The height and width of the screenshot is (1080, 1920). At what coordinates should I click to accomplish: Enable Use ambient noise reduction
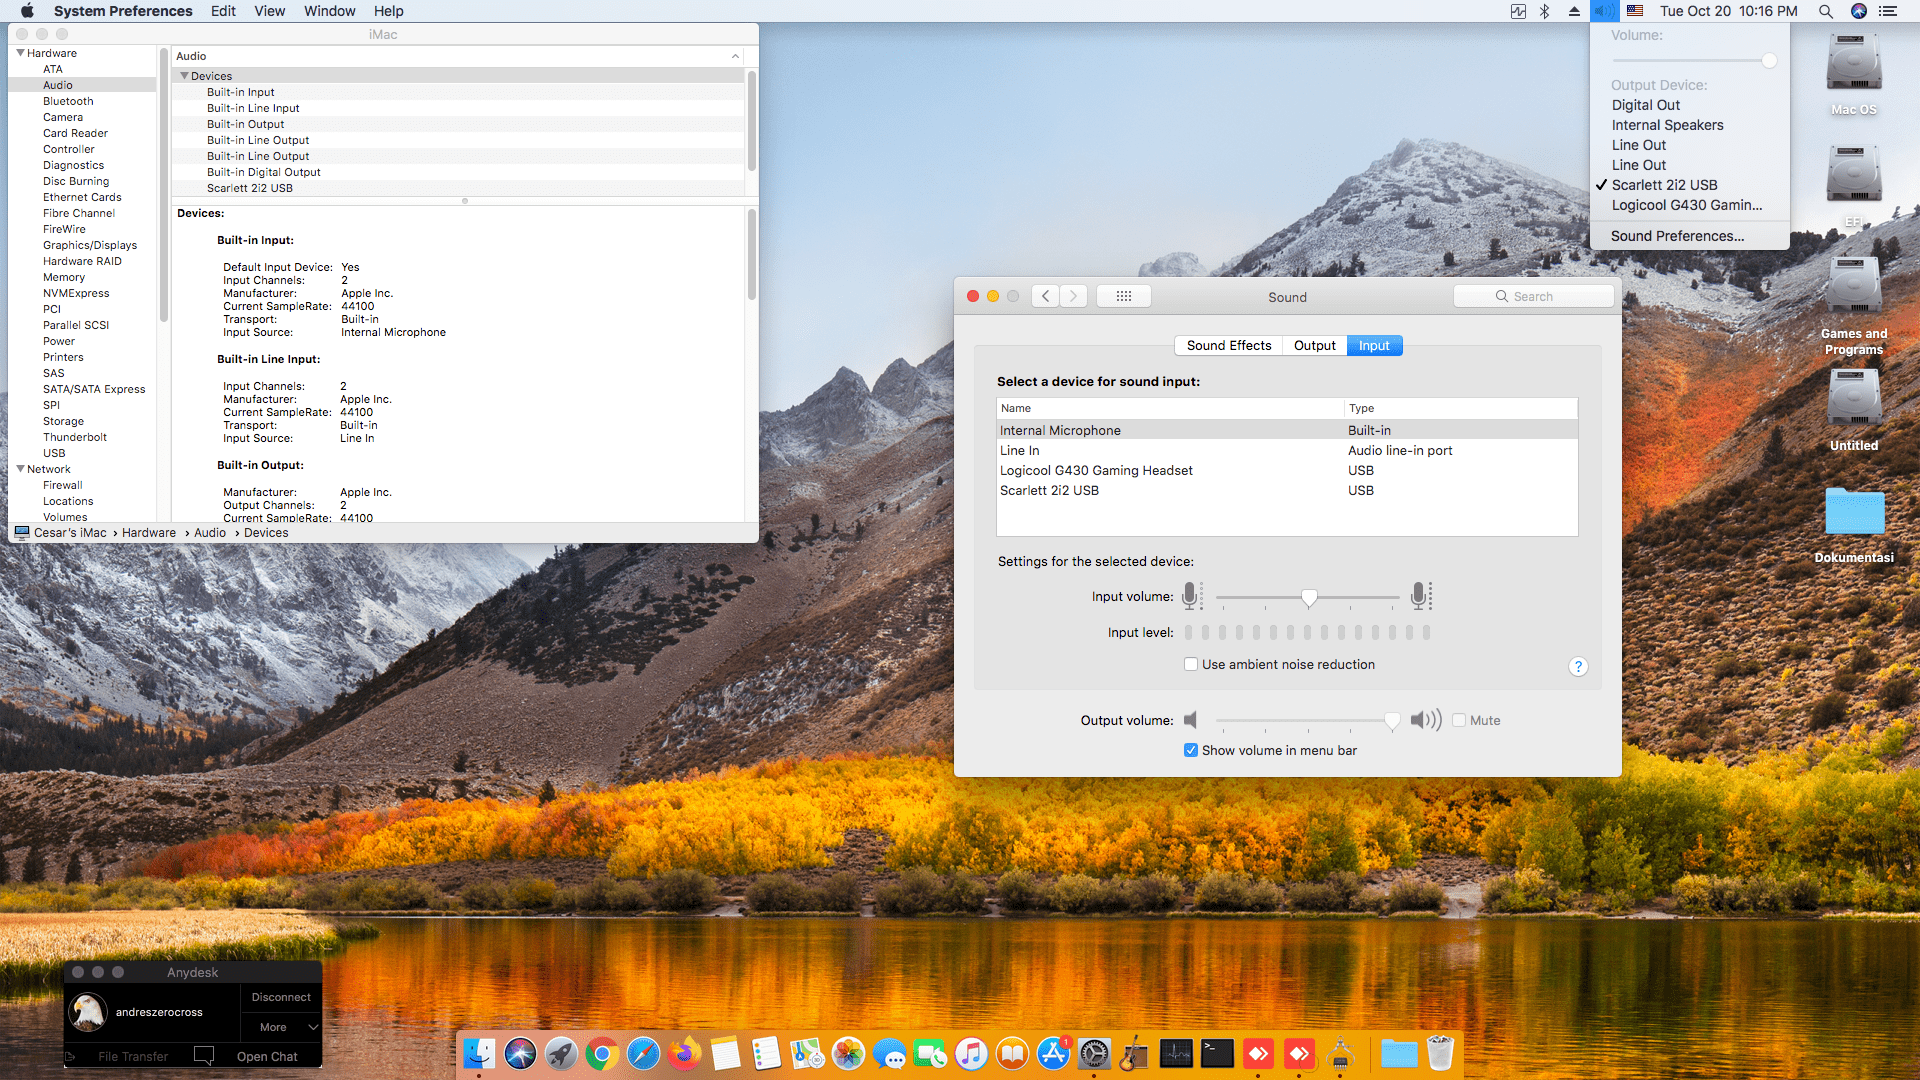1191,664
